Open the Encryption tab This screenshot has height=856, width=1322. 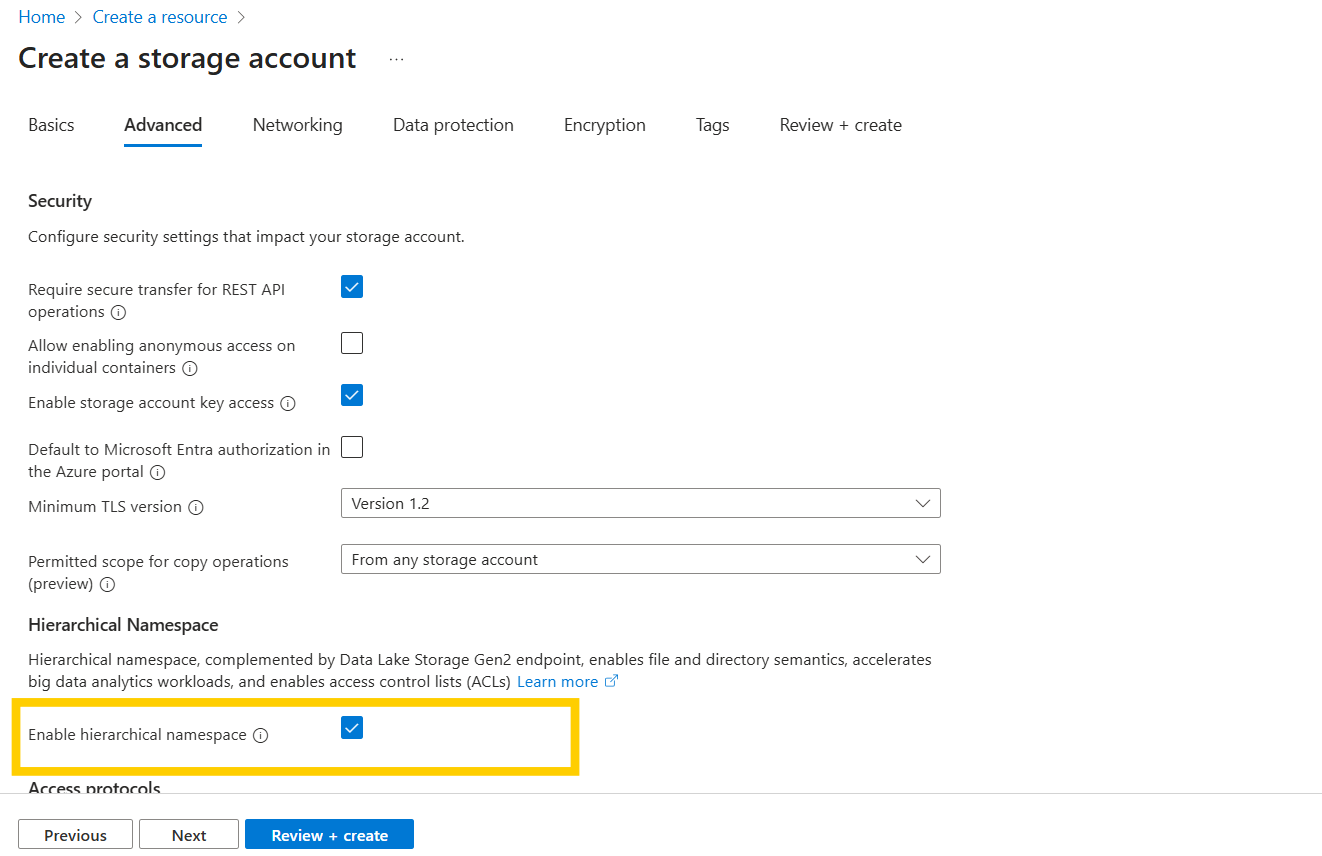[604, 124]
